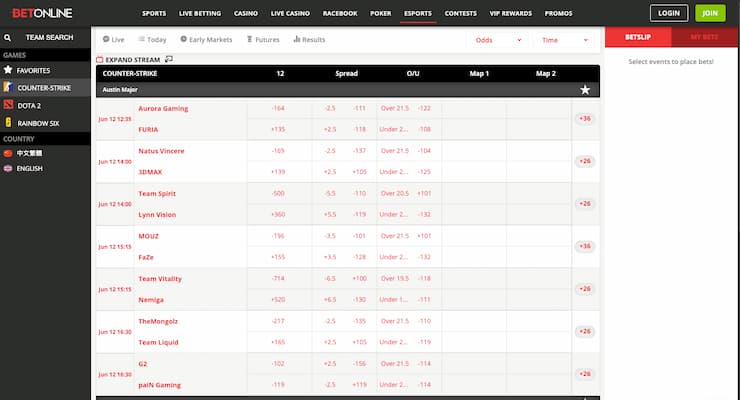Choose the Dota 2 game icon
The width and height of the screenshot is (740, 400).
pos(8,105)
